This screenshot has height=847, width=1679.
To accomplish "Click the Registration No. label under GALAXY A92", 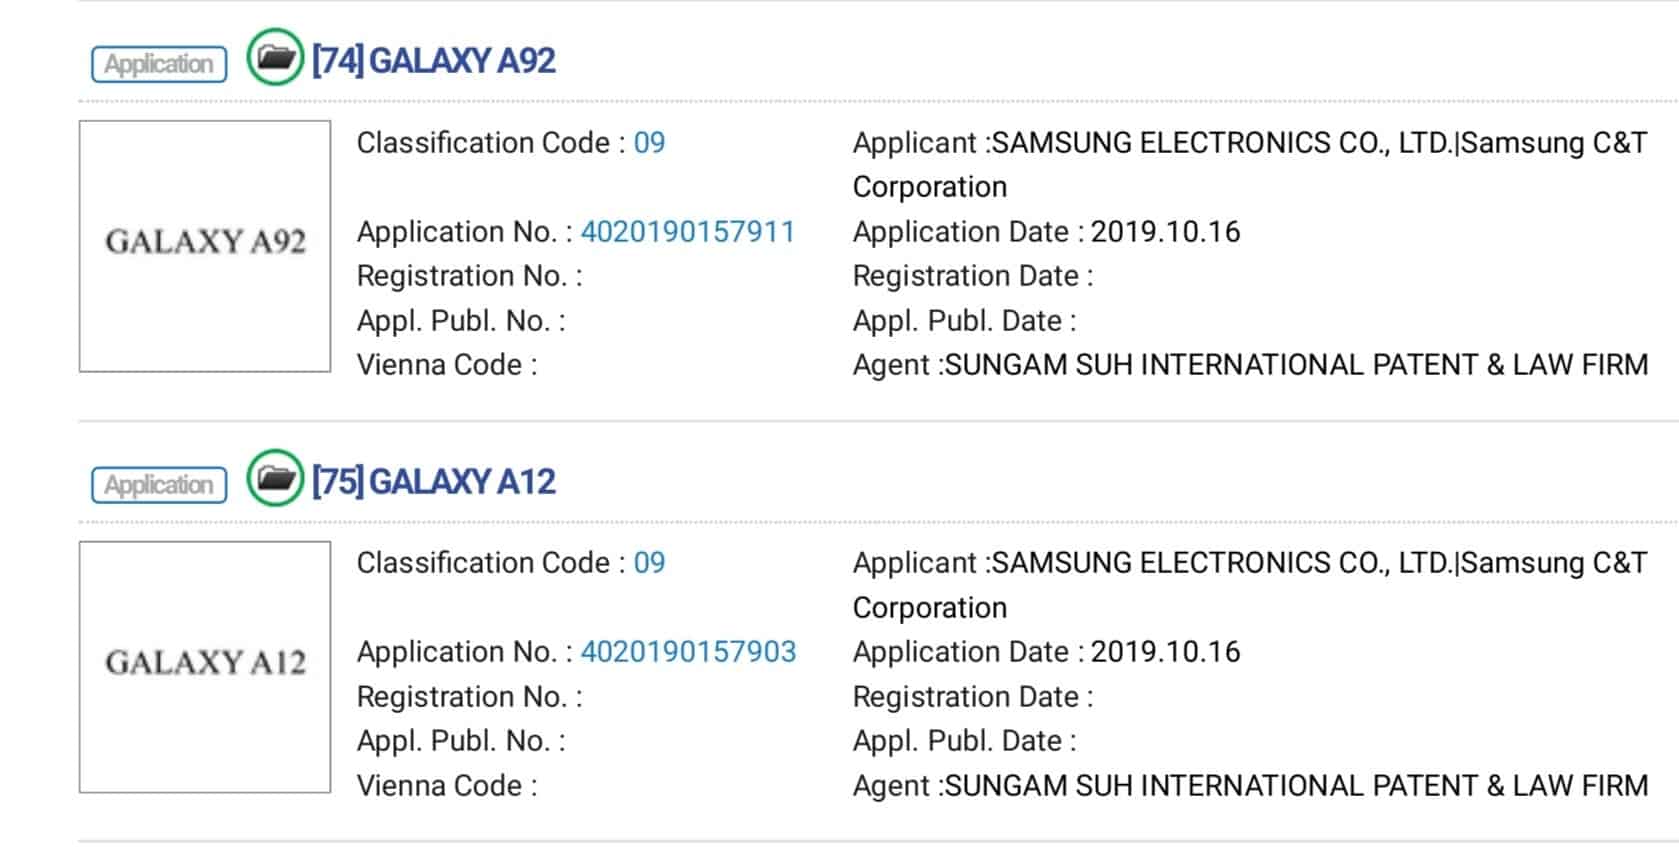I will (469, 276).
